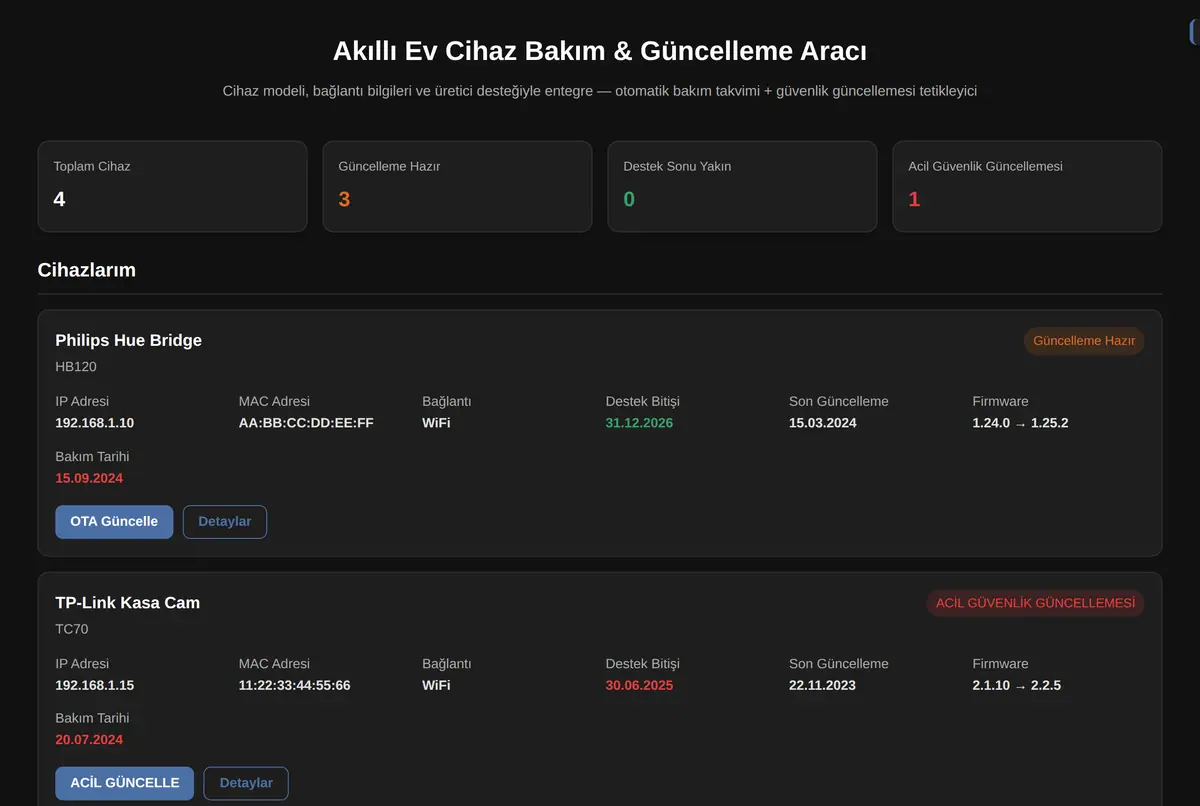Viewport: 1200px width, 806px height.
Task: Click last update date 15.03.2024
Action: pos(823,423)
